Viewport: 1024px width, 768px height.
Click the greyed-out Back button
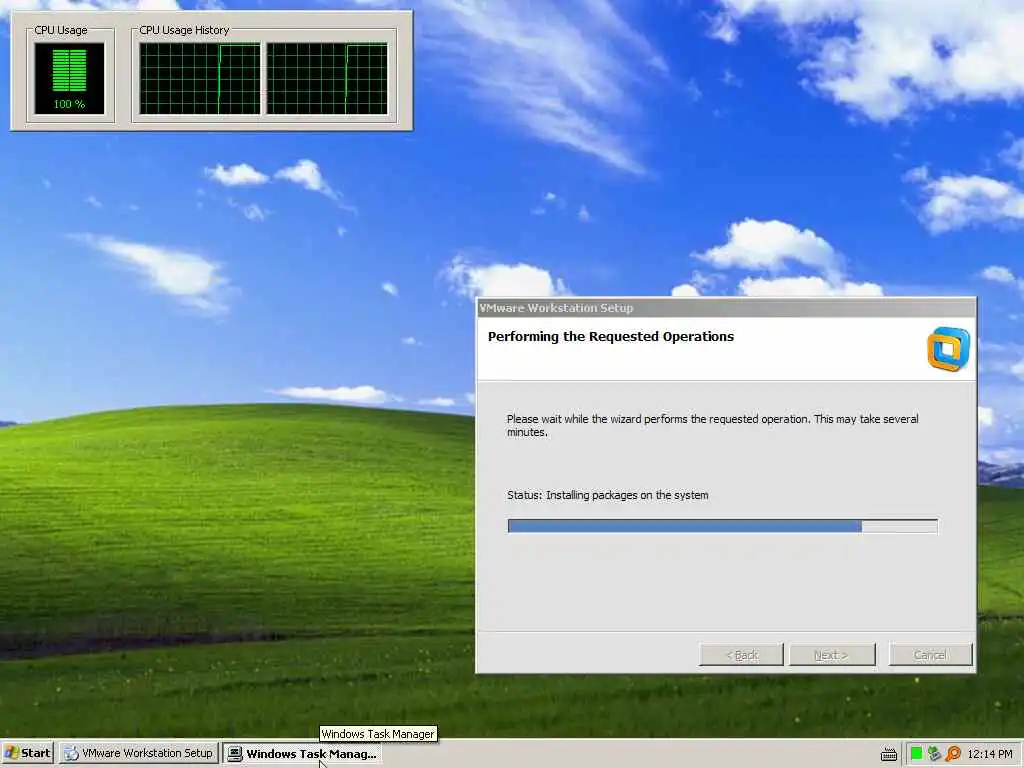coord(741,654)
